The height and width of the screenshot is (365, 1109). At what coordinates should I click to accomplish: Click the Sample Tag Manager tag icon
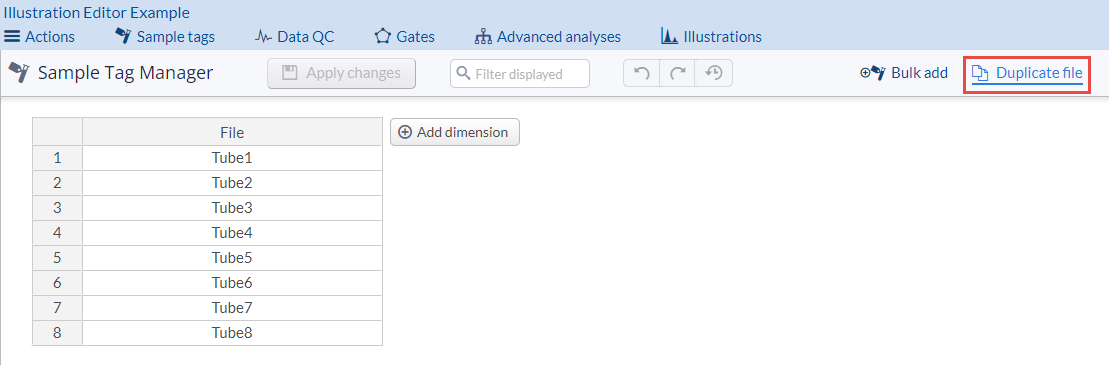point(19,71)
